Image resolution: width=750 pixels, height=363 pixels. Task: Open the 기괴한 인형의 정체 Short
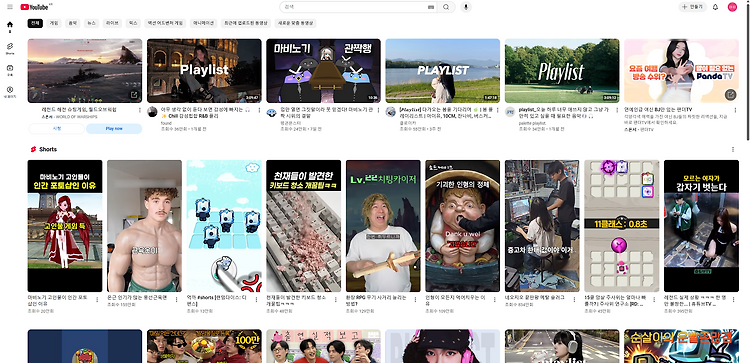463,226
